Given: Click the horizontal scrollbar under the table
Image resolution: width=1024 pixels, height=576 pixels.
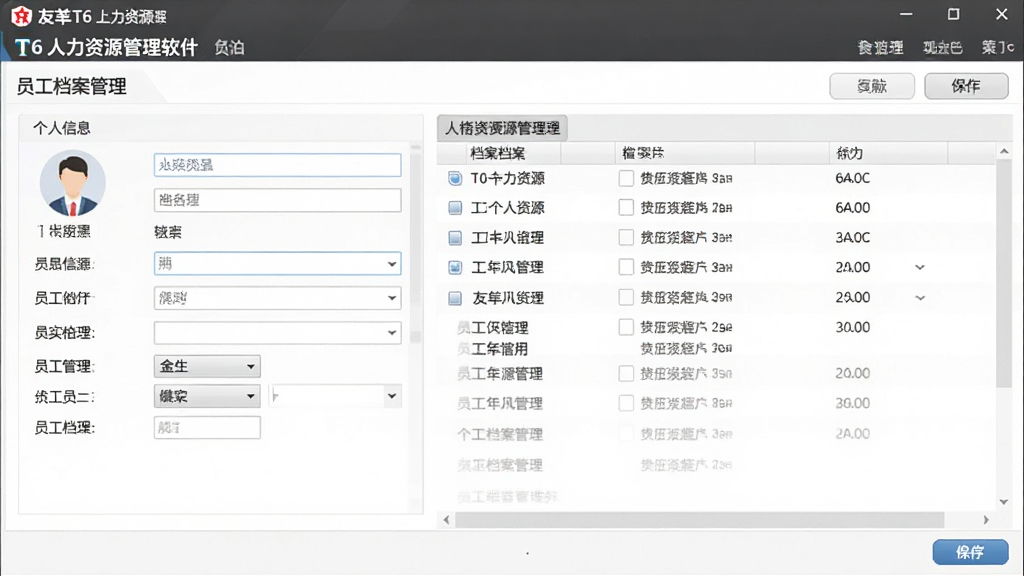Looking at the screenshot, I should pyautogui.click(x=699, y=520).
